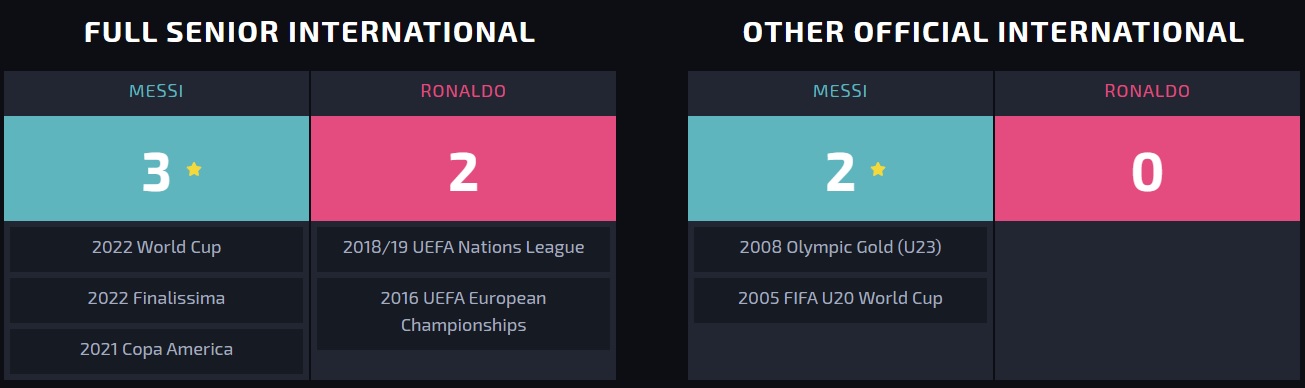The height and width of the screenshot is (388, 1305).
Task: Open the 2022 Finalissima entry
Action: [156, 300]
